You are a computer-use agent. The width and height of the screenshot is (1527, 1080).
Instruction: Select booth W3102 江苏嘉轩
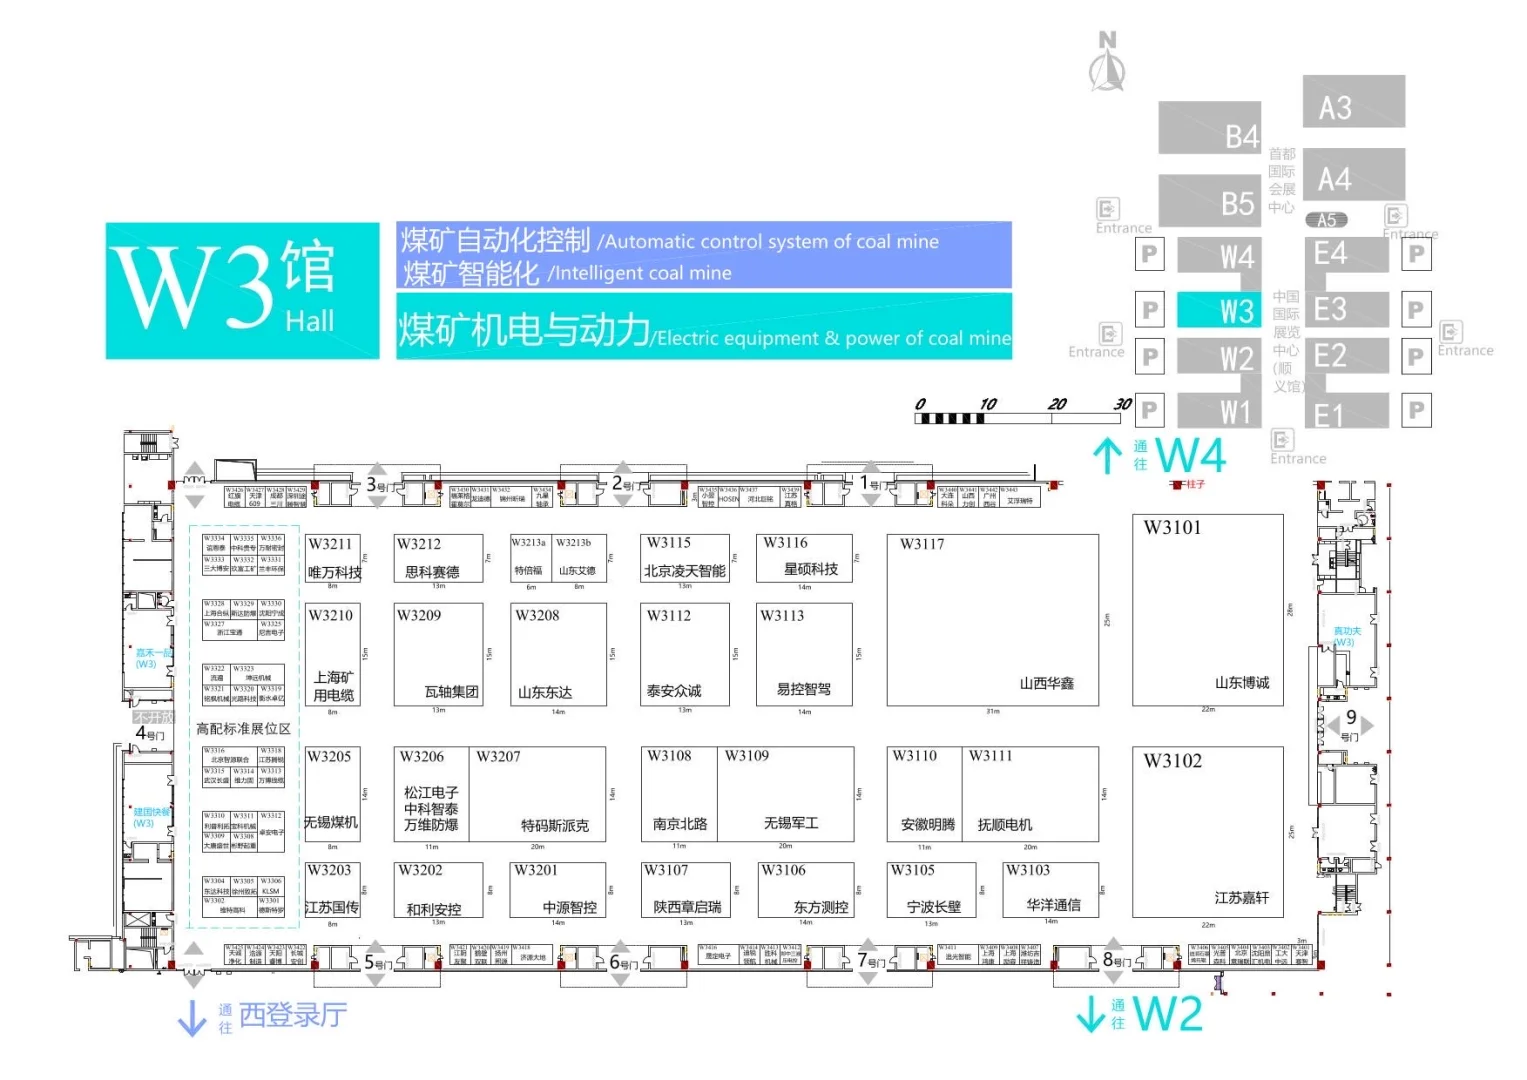coord(1206,830)
